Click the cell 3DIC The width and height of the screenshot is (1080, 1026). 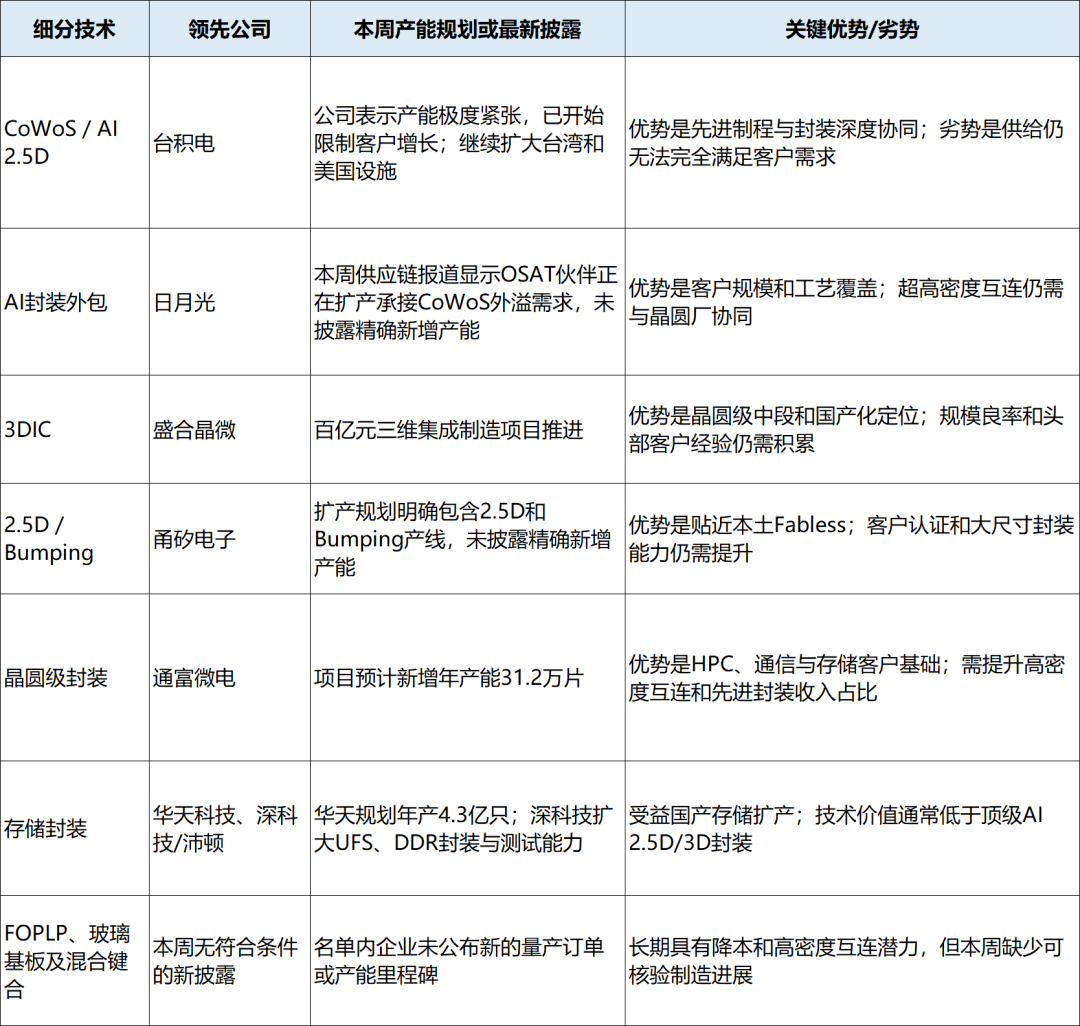pyautogui.click(x=74, y=429)
